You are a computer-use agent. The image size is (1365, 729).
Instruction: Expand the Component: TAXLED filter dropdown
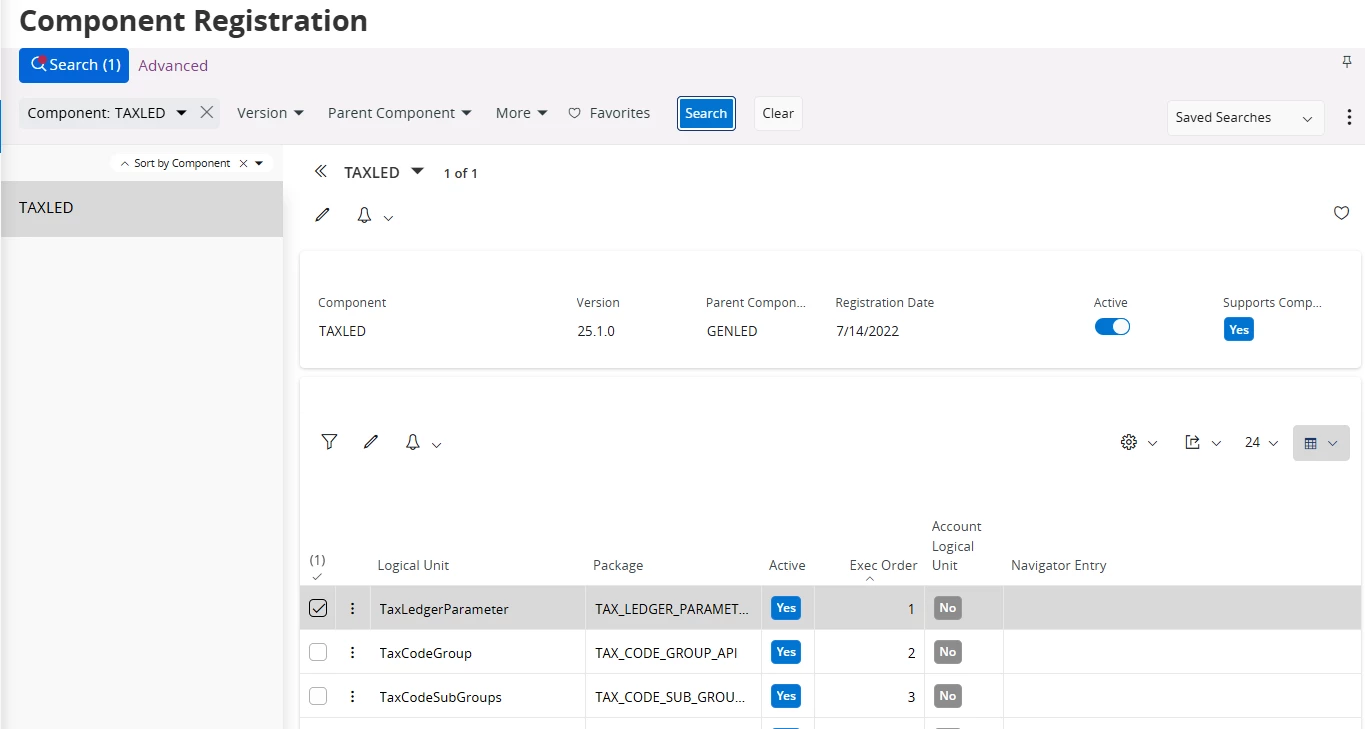181,113
